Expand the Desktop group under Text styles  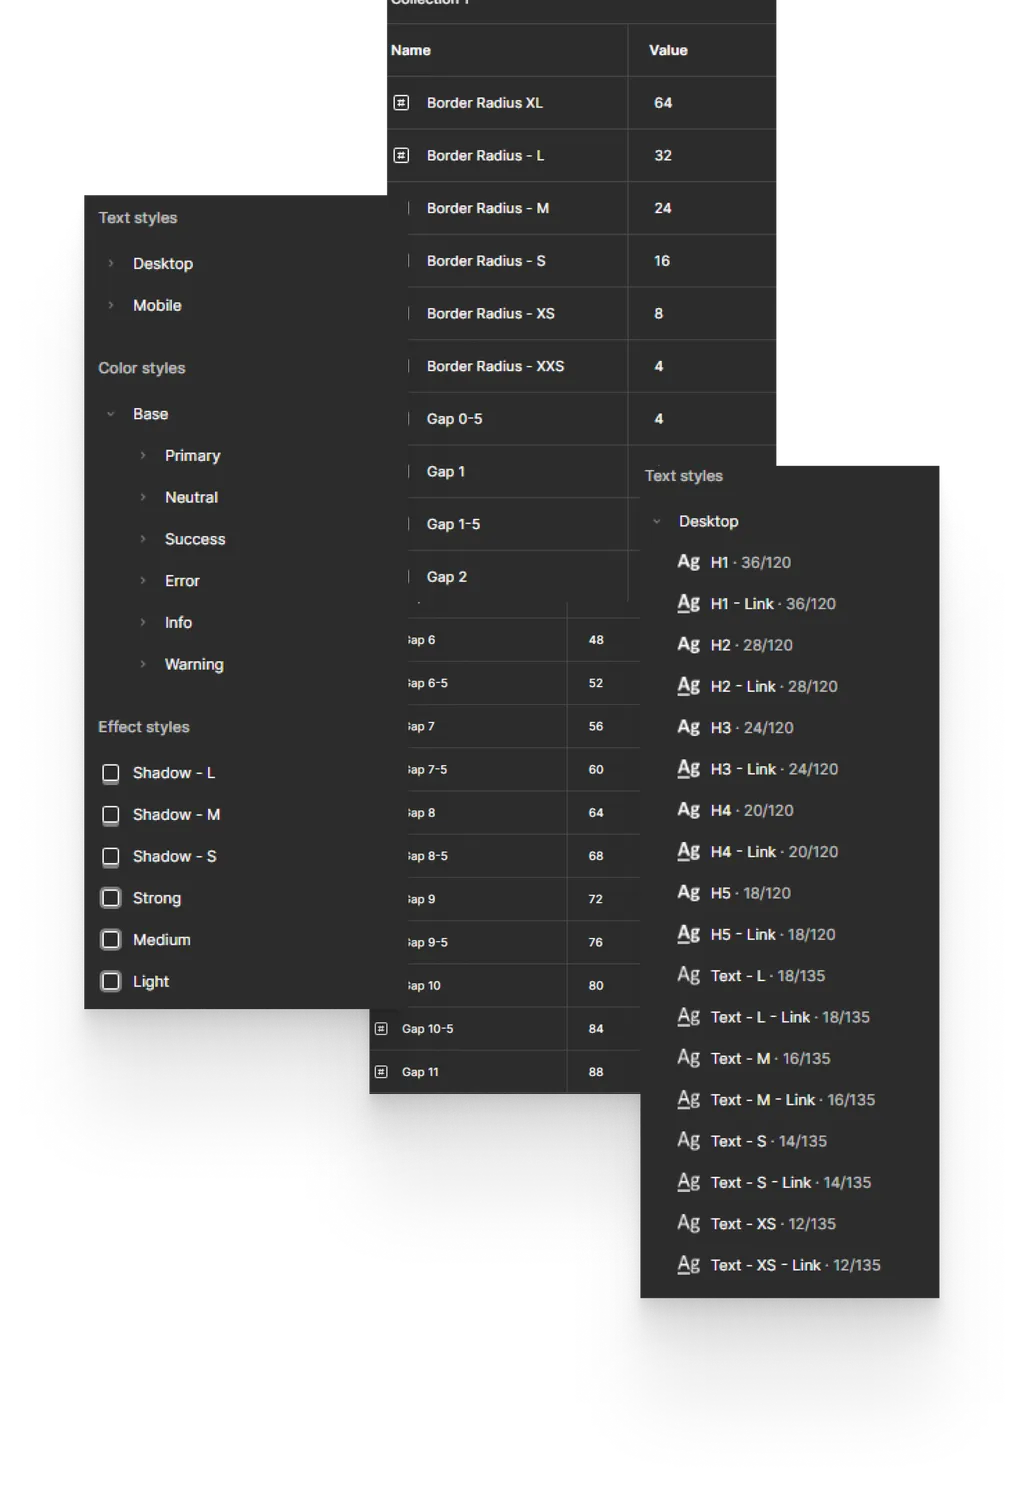(111, 263)
